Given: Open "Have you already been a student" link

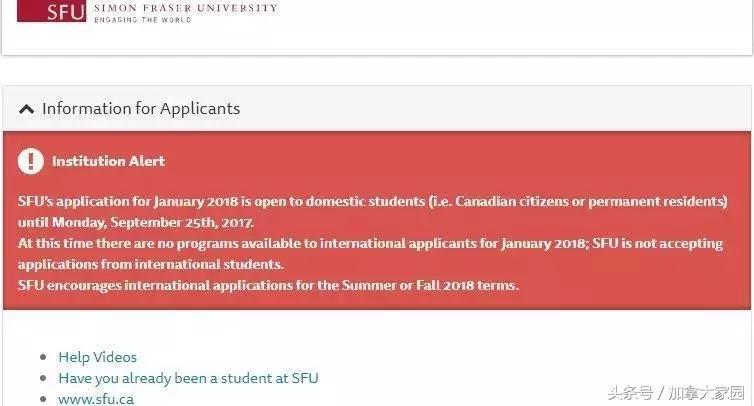Looking at the screenshot, I should coord(188,378).
